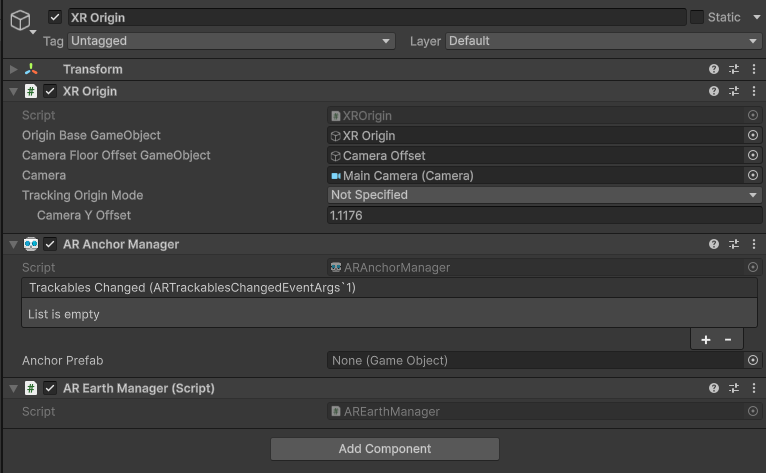Click the AR Earth Manager script hash icon
The image size is (766, 473).
[x=31, y=388]
